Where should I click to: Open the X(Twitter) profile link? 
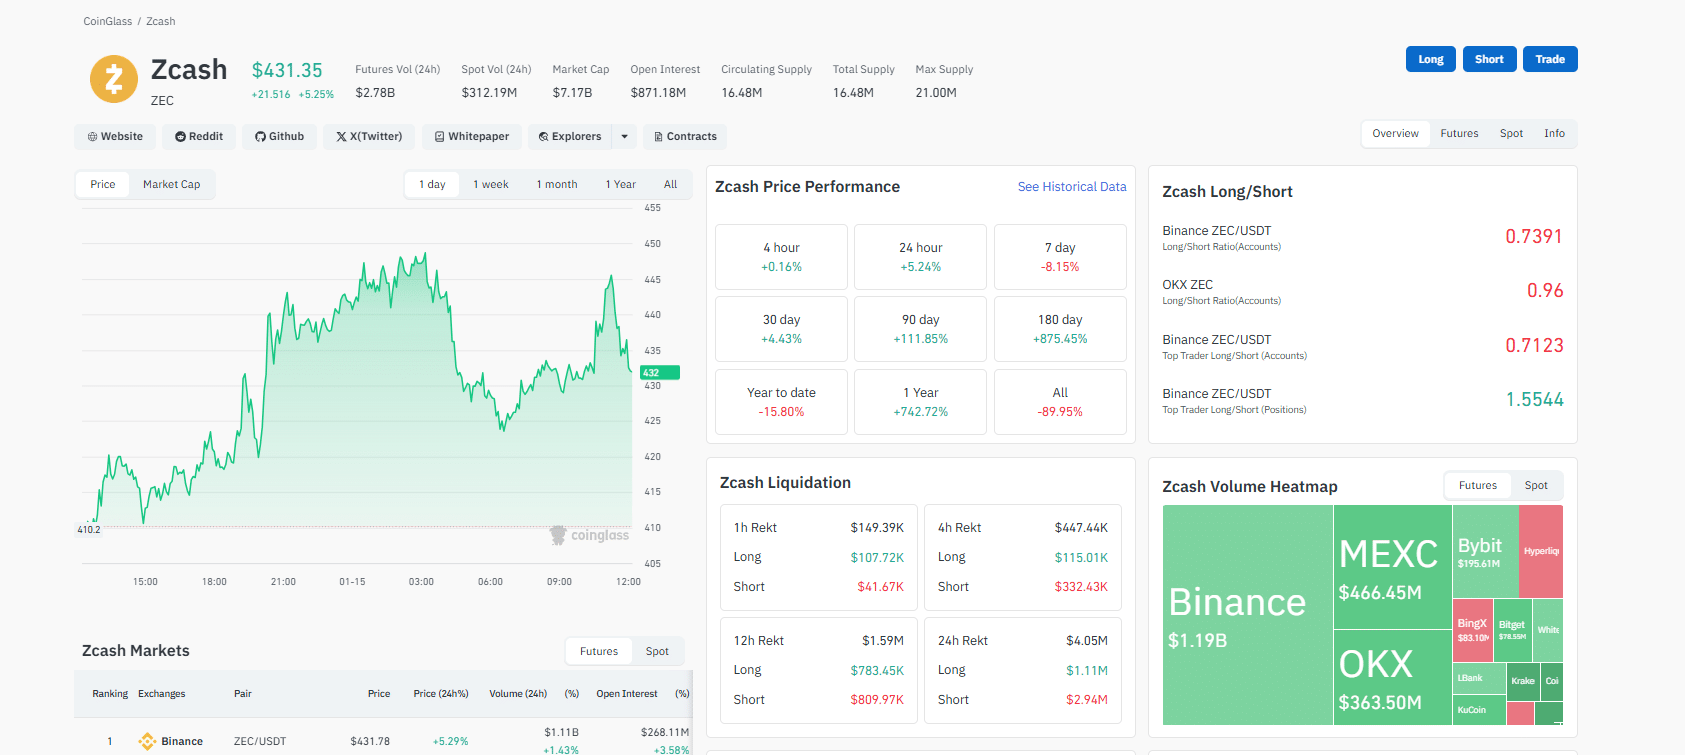coord(369,137)
